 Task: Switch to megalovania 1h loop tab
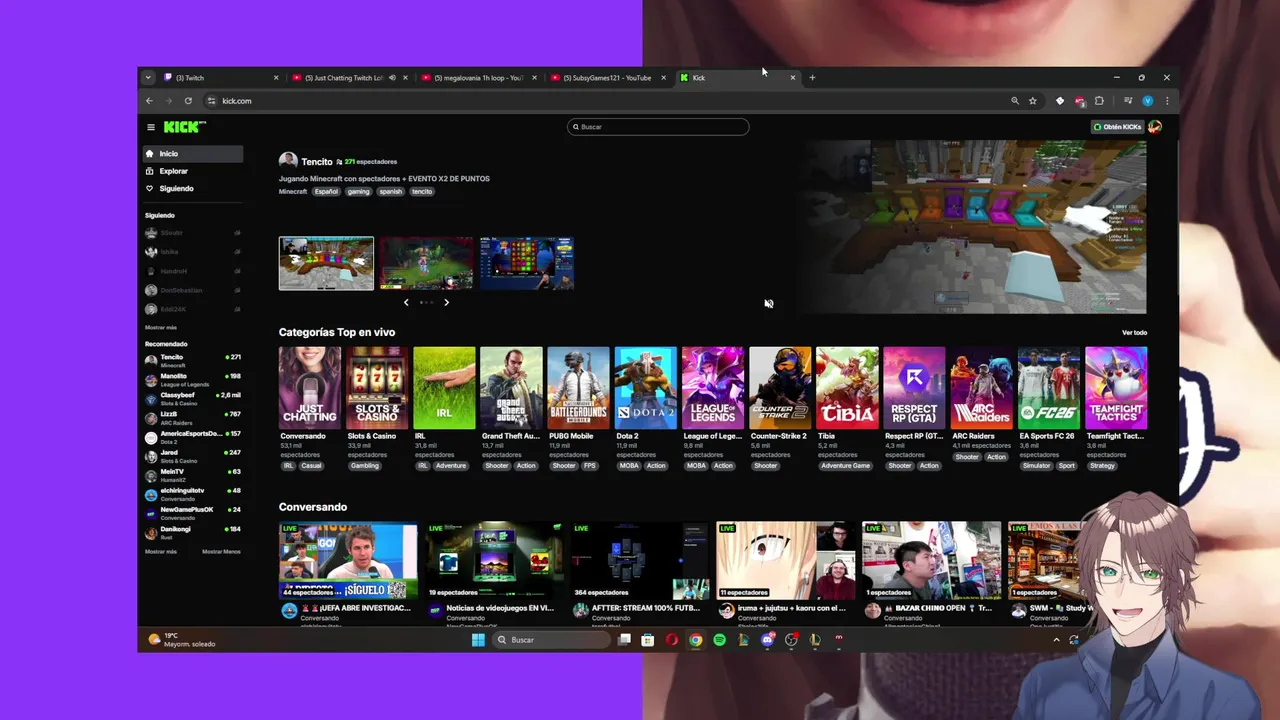(x=477, y=78)
